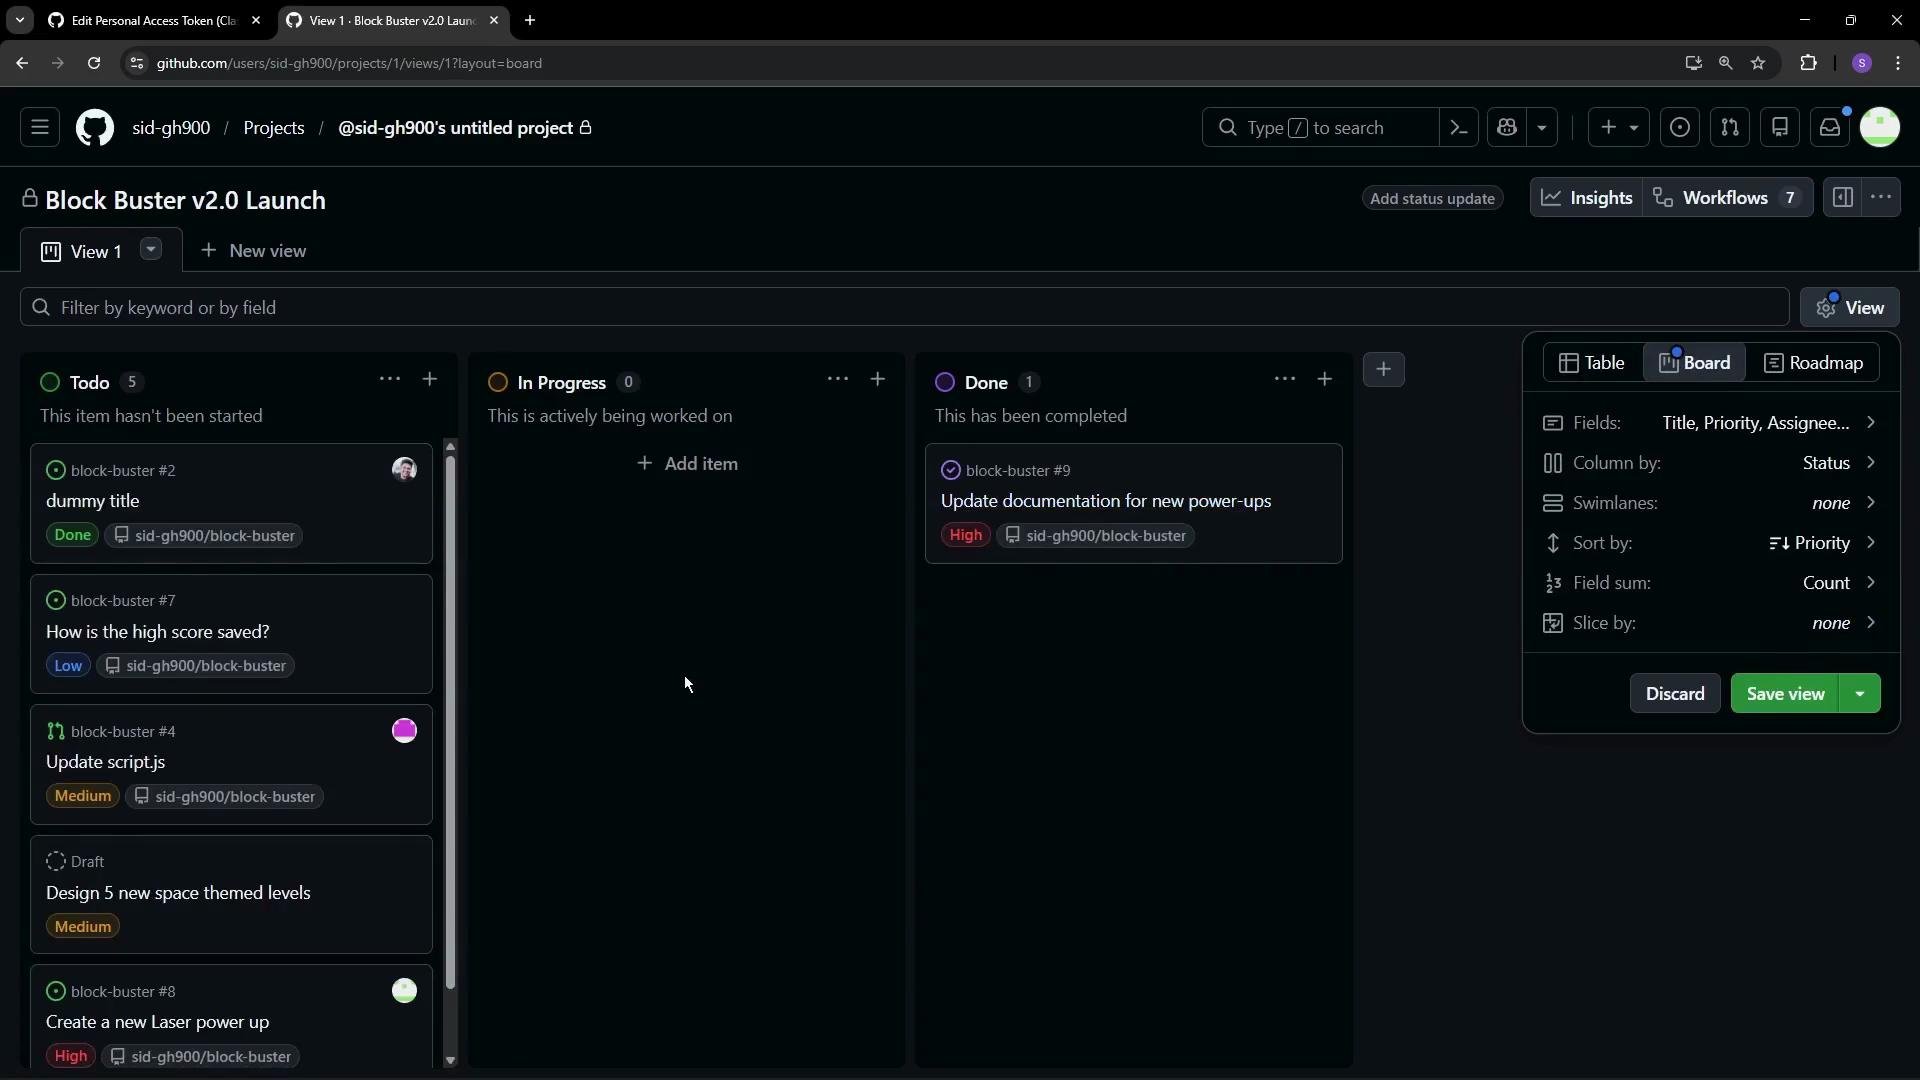This screenshot has height=1080, width=1920.
Task: Open the Type / to search box
Action: point(1320,128)
